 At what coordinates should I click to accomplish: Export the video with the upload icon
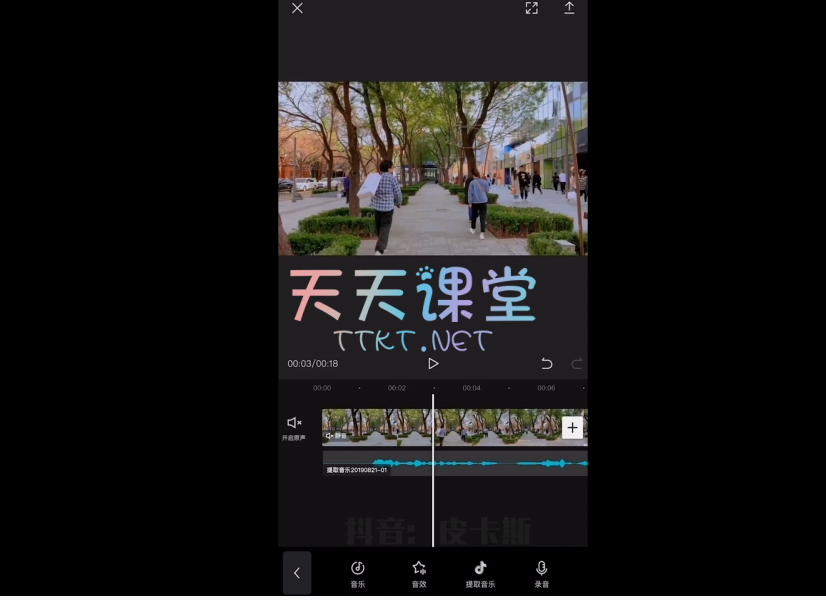pyautogui.click(x=569, y=8)
